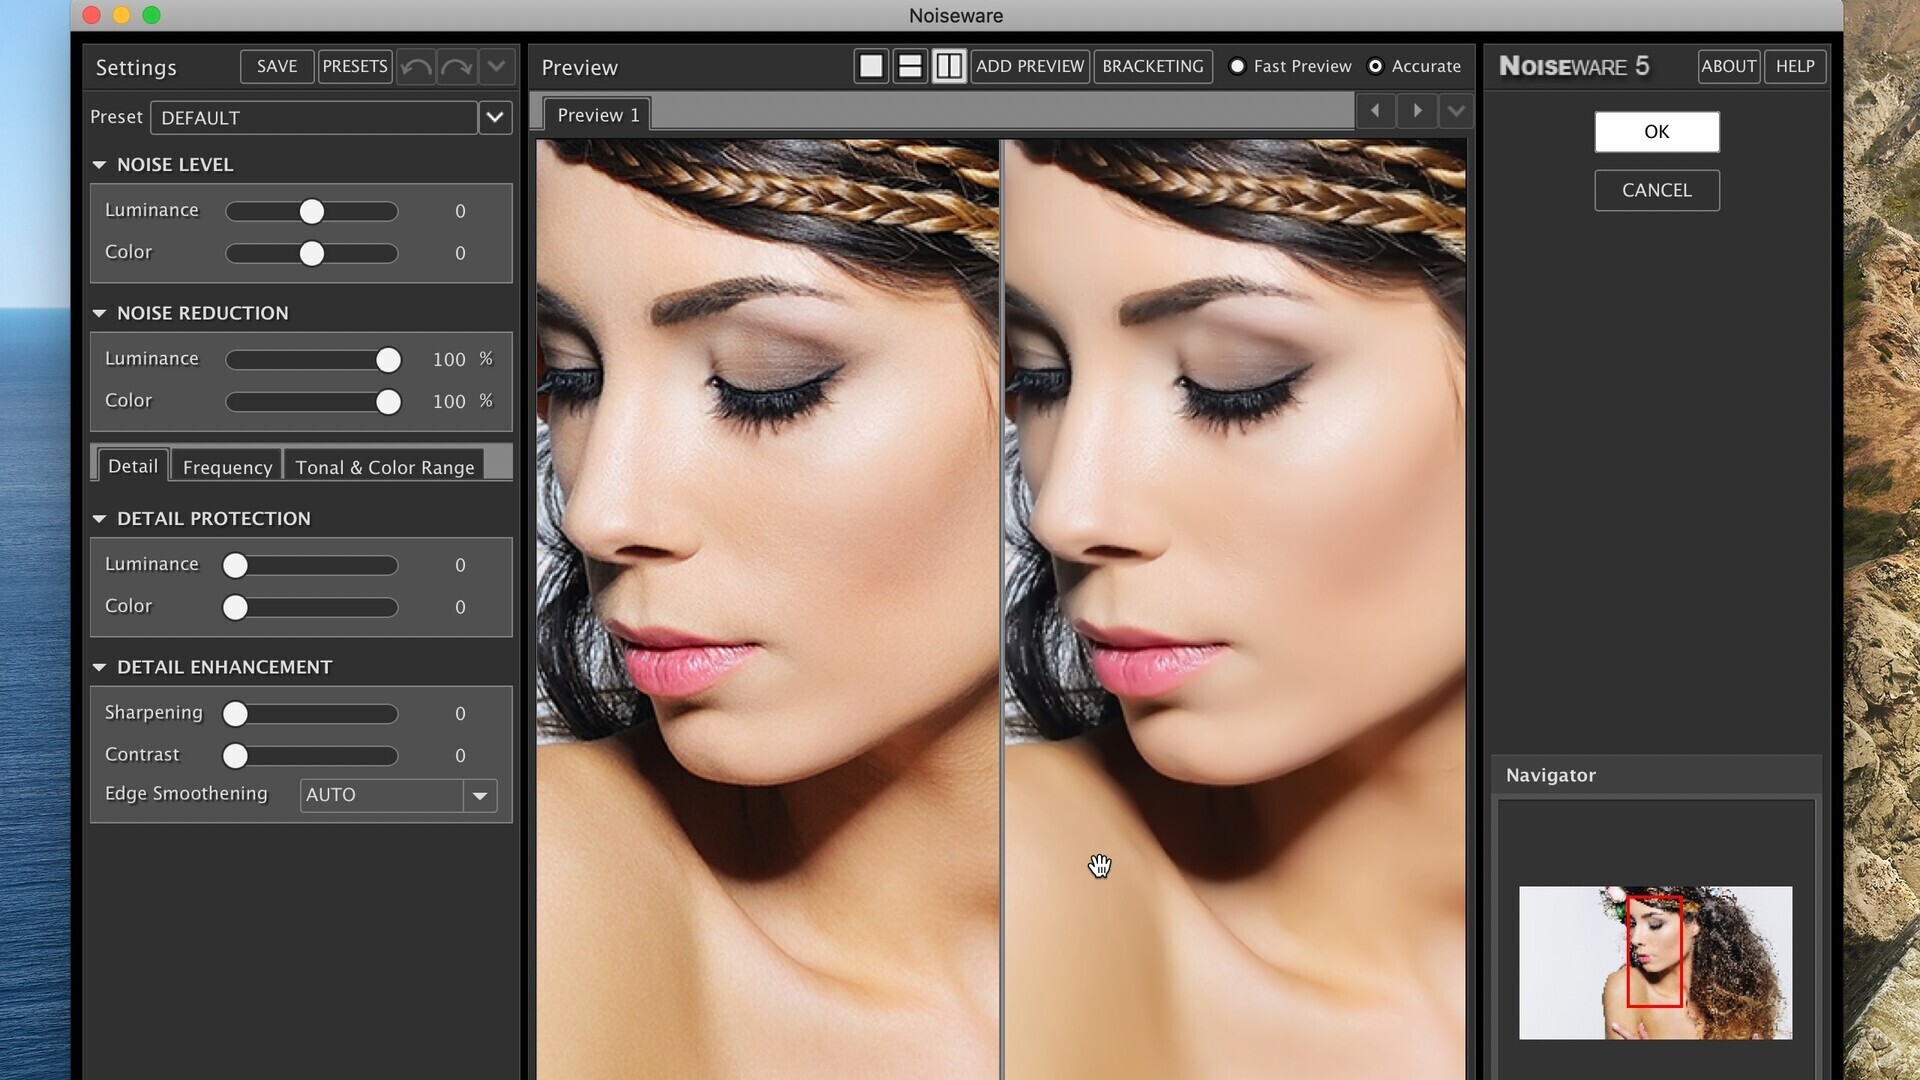This screenshot has width=1920, height=1080.
Task: Go to the previous preview tab arrow
Action: [1376, 110]
